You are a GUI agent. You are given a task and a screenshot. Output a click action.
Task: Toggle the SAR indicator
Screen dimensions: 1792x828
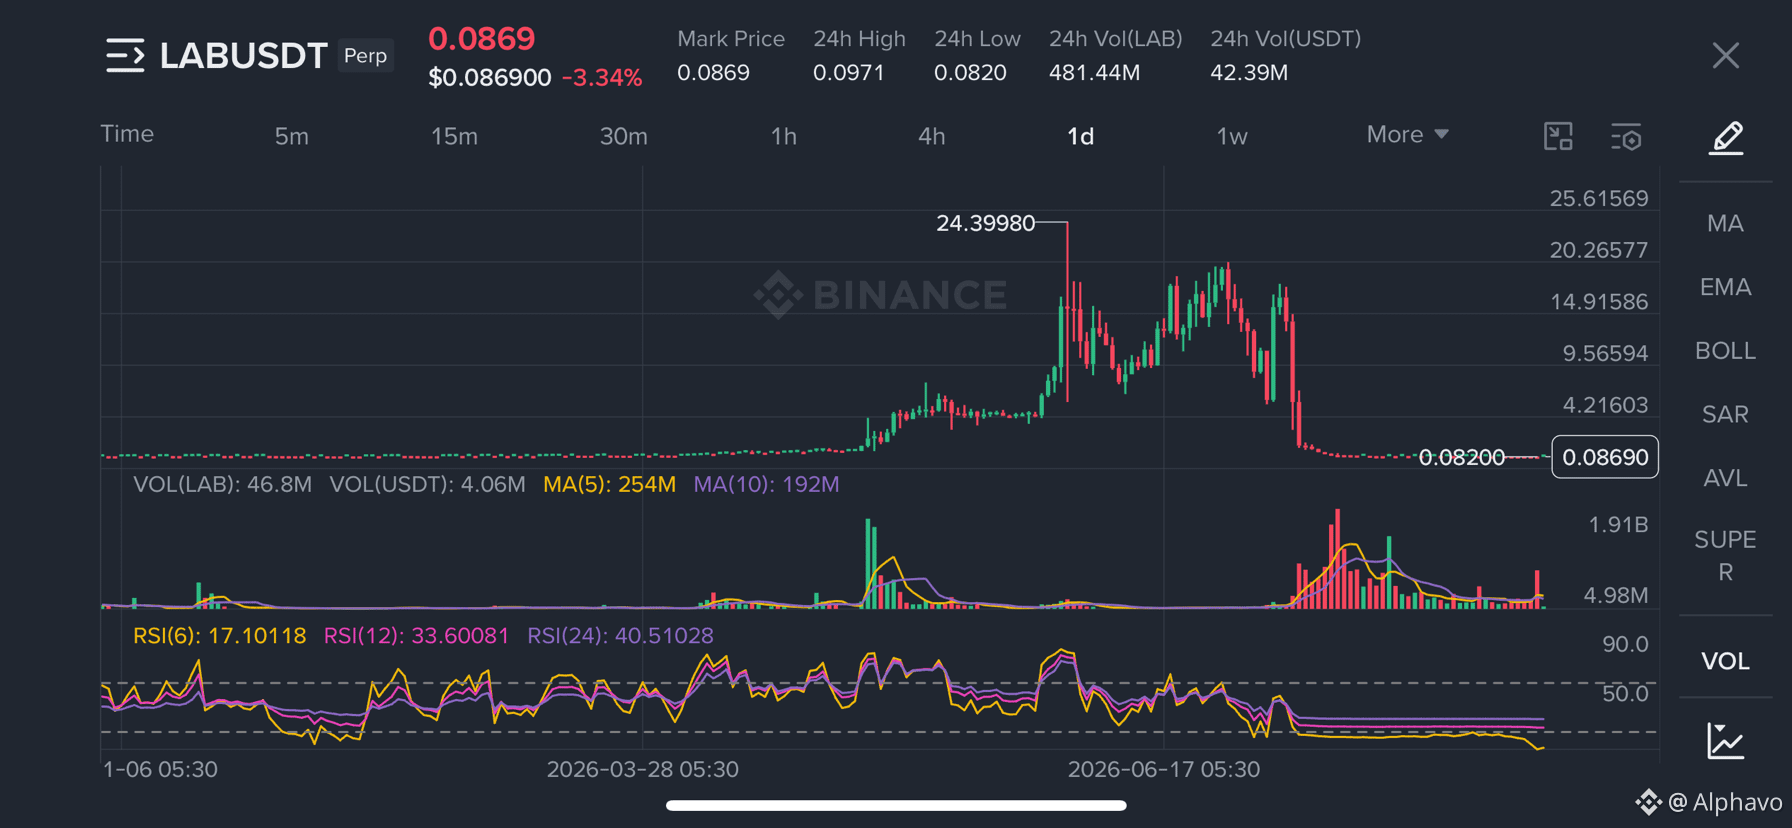click(1725, 415)
